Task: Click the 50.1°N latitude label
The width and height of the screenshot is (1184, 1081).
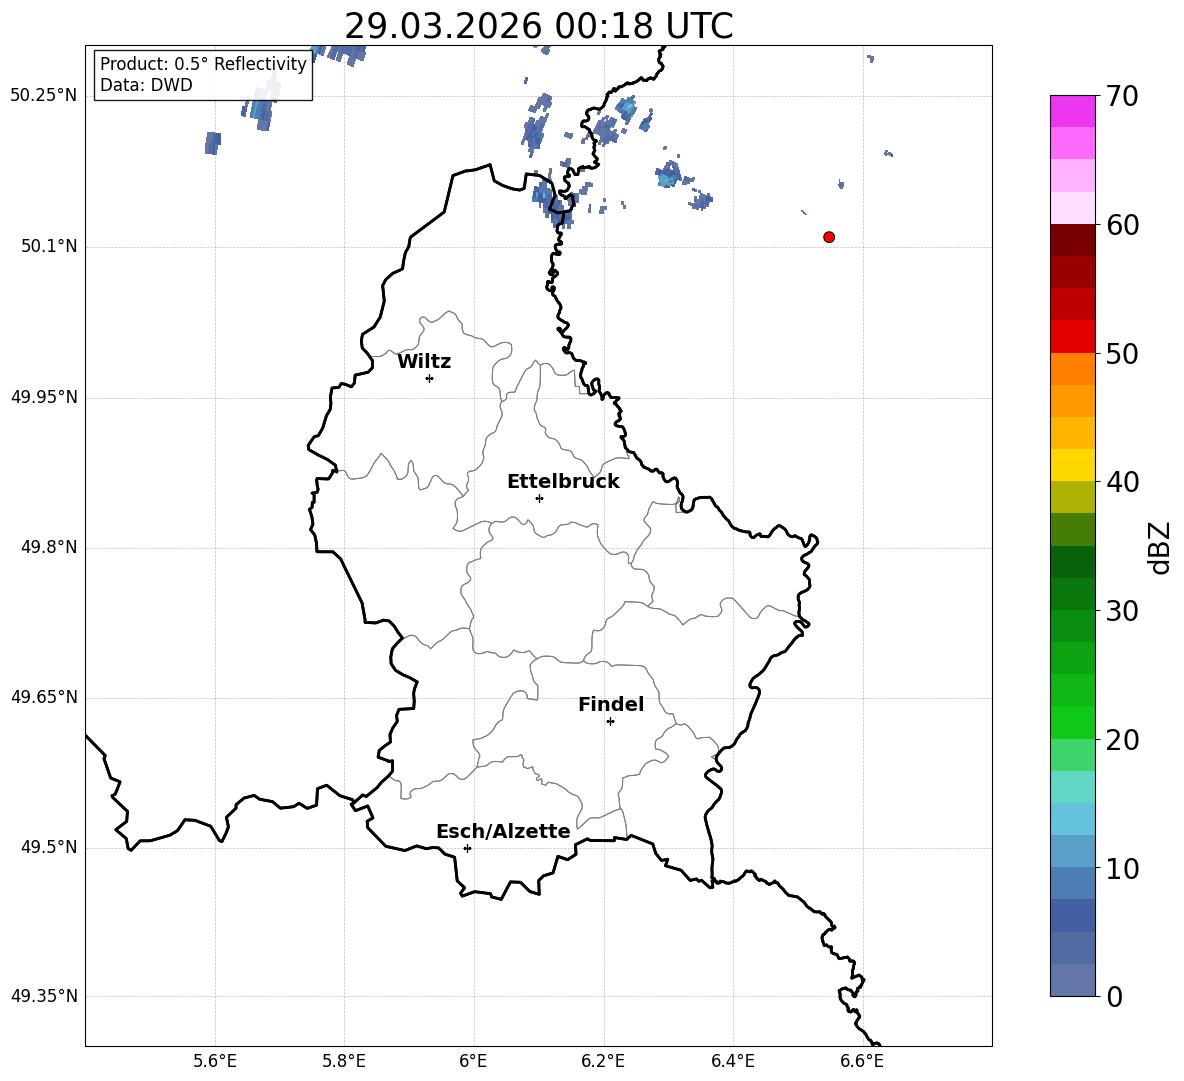Action: click(x=49, y=247)
